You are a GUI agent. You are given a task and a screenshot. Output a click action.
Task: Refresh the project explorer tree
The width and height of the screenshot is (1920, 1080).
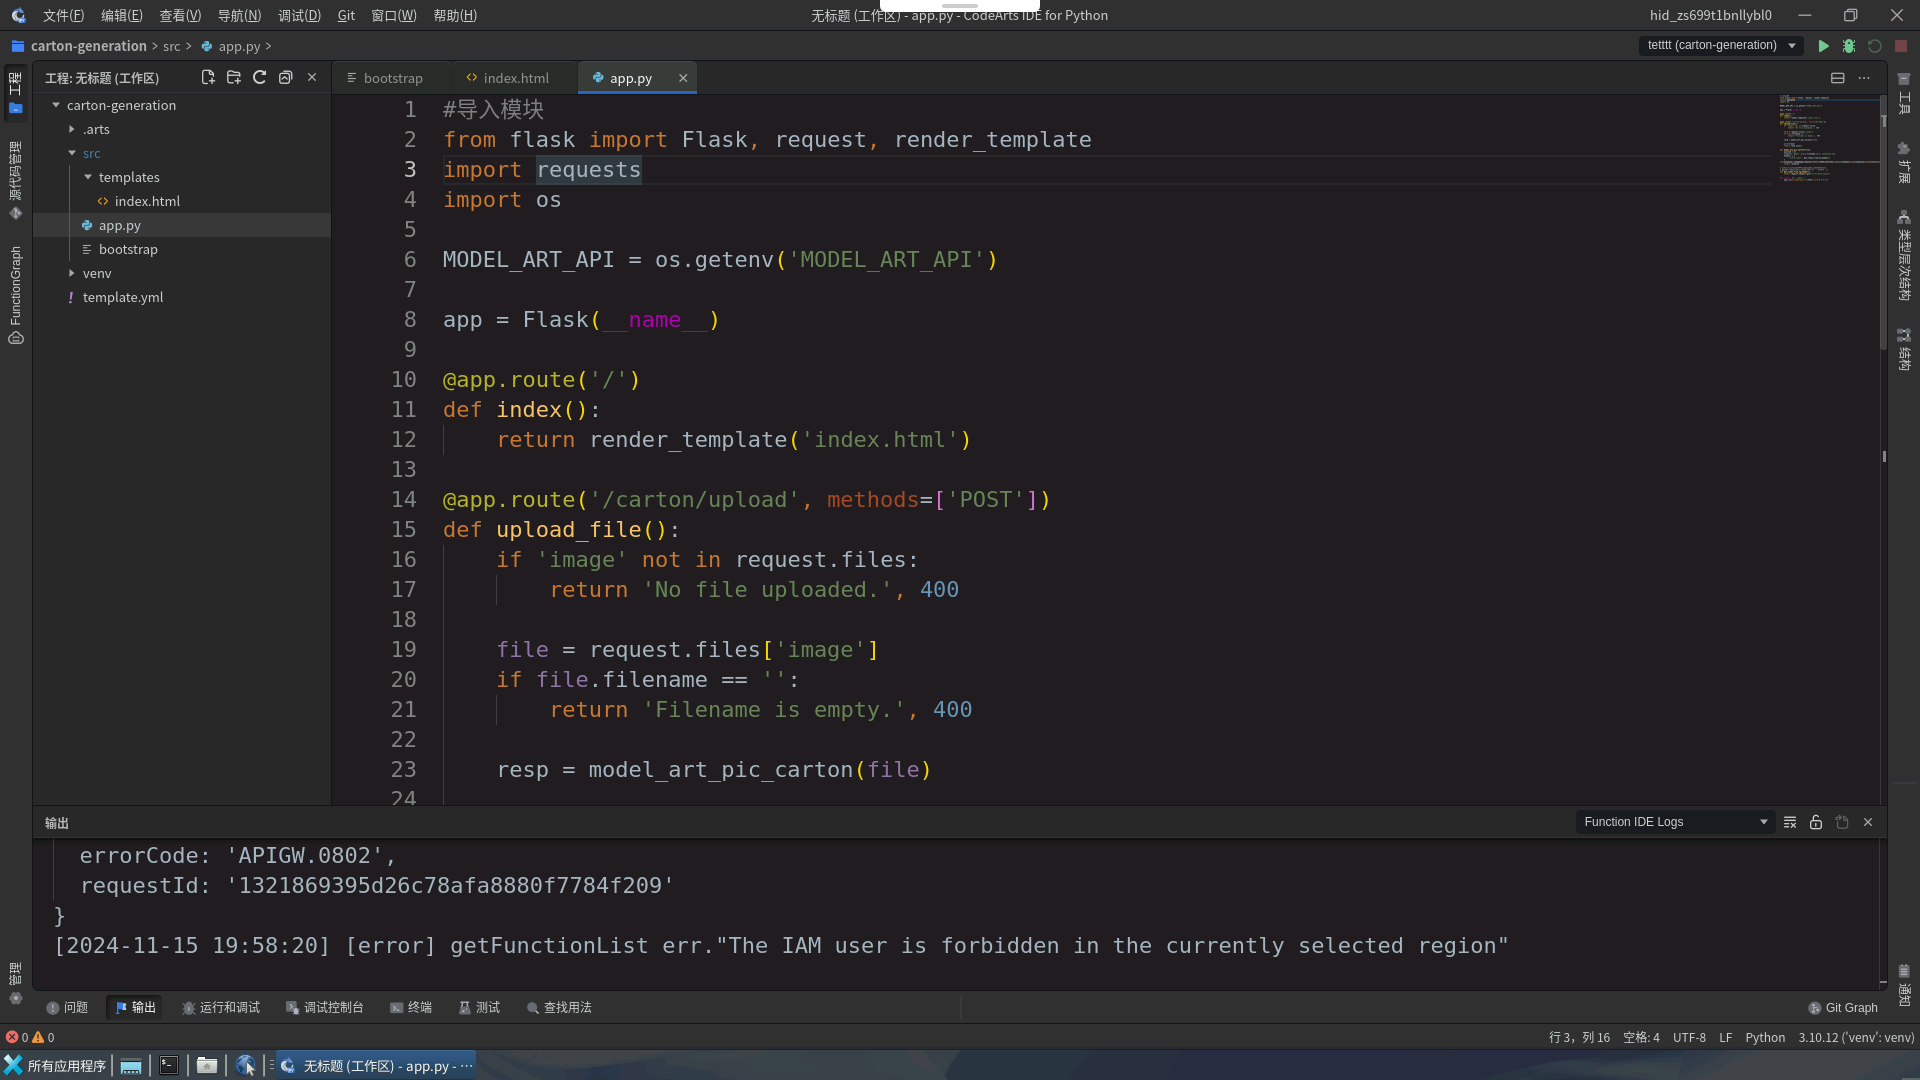260,78
